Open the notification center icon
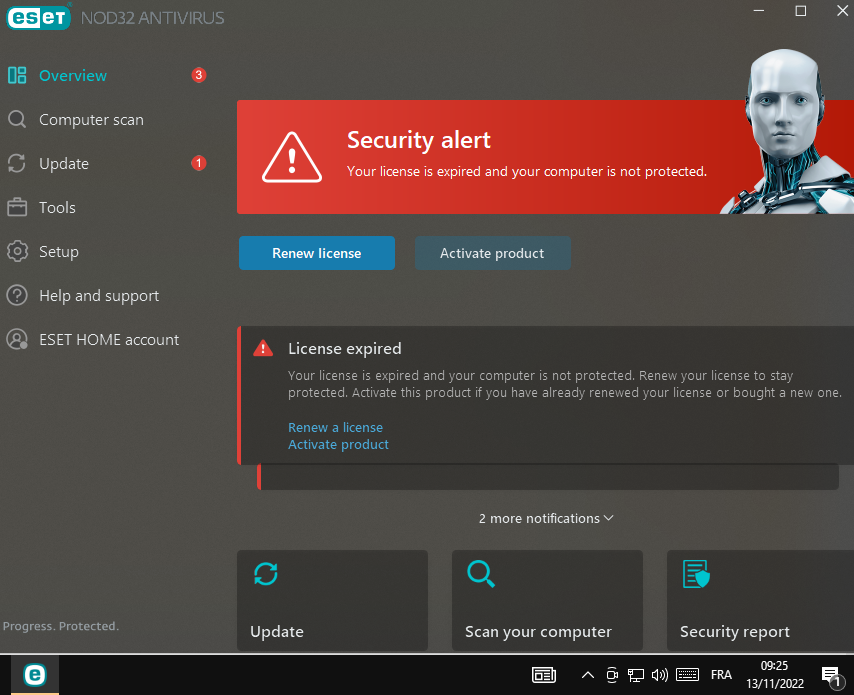 point(831,676)
